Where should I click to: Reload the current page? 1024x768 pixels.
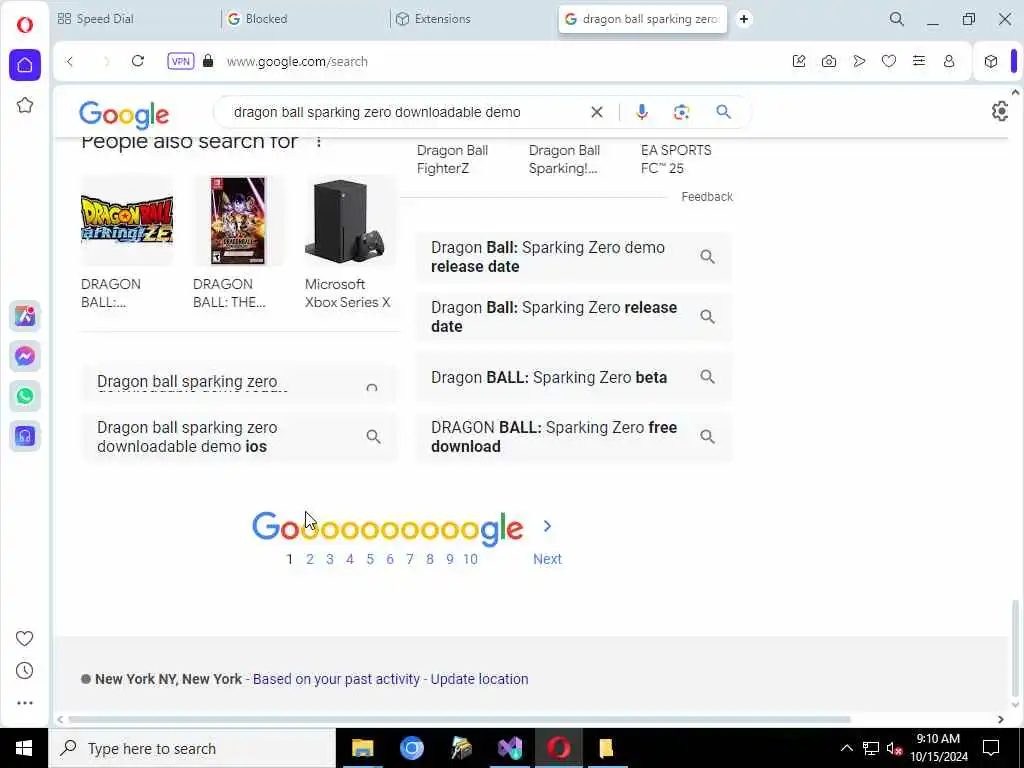click(x=138, y=61)
